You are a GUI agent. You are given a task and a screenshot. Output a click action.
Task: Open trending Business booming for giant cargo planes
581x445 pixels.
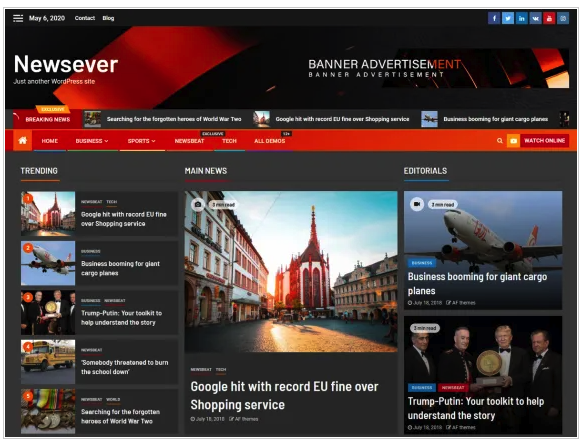[120, 268]
